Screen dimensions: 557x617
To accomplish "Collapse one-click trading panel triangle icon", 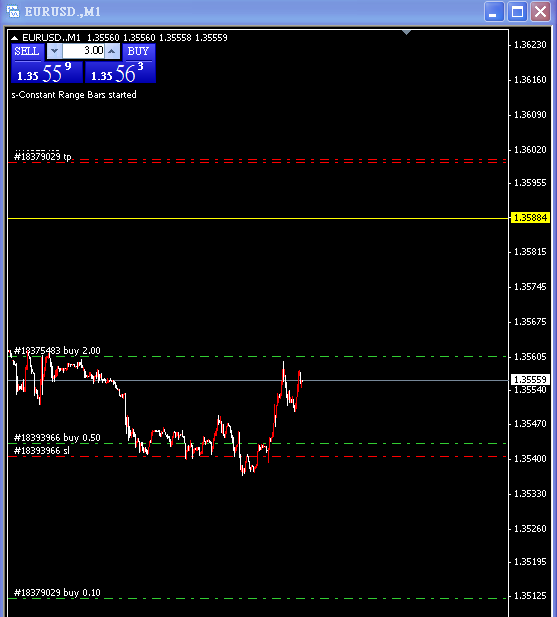I will click(15, 38).
